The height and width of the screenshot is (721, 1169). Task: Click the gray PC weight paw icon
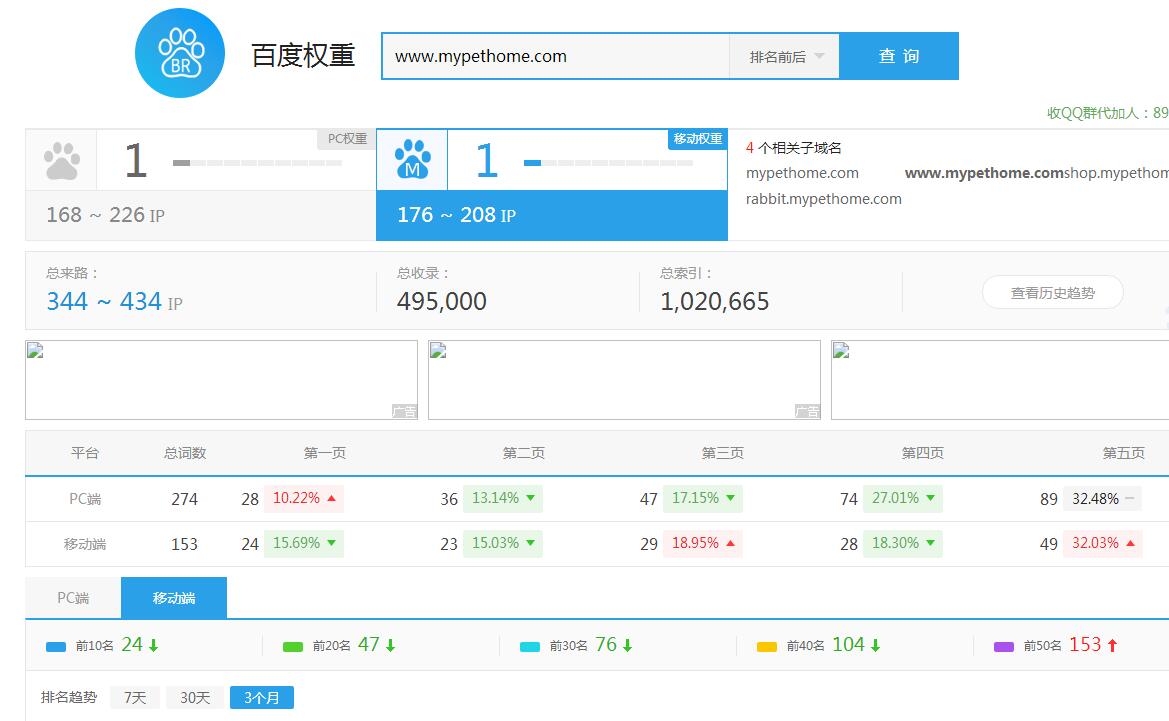(62, 161)
